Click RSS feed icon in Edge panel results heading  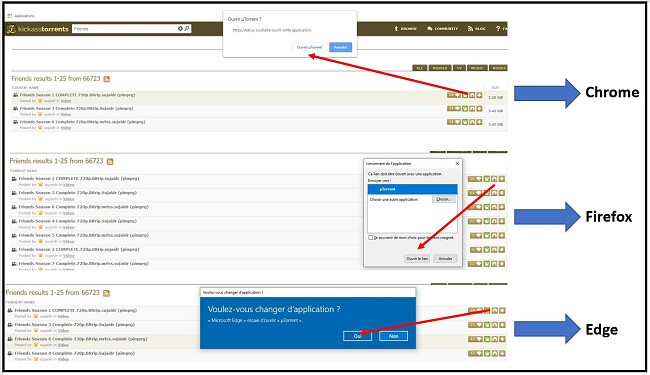coord(107,293)
